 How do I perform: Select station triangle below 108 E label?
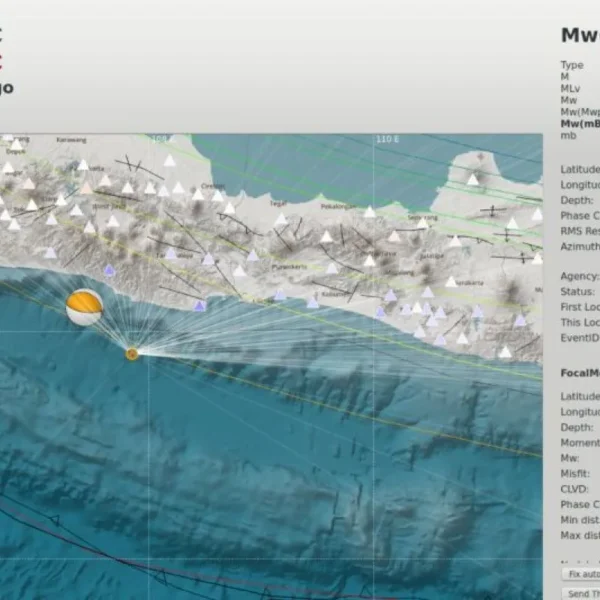click(x=169, y=160)
